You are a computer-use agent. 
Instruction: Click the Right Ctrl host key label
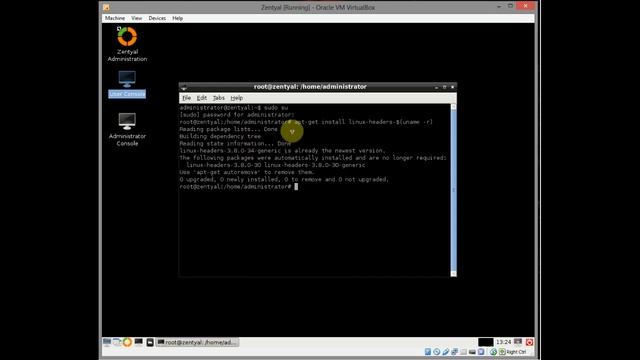(516, 352)
